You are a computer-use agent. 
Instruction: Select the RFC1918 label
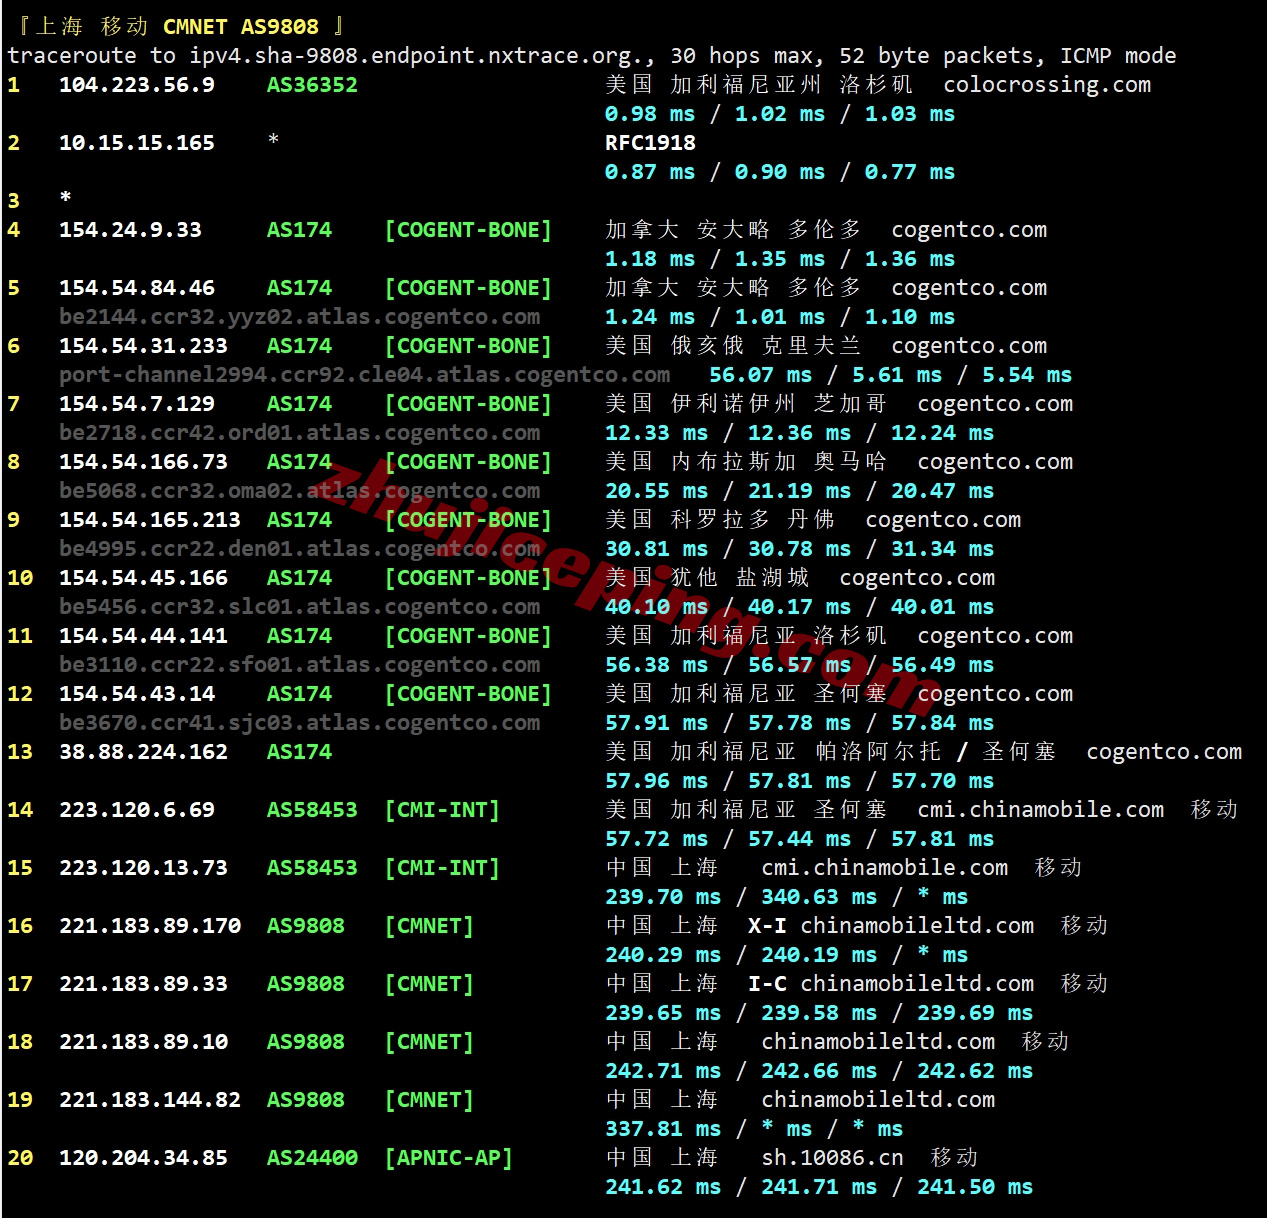pyautogui.click(x=650, y=143)
